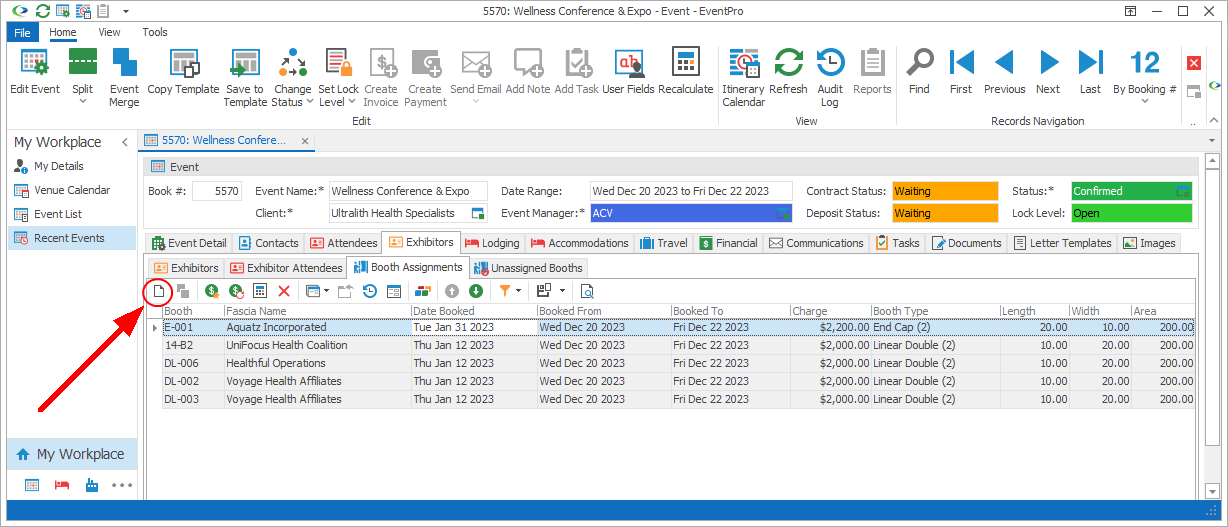Click the Refresh ribbon button
This screenshot has width=1228, height=527.
click(x=788, y=71)
